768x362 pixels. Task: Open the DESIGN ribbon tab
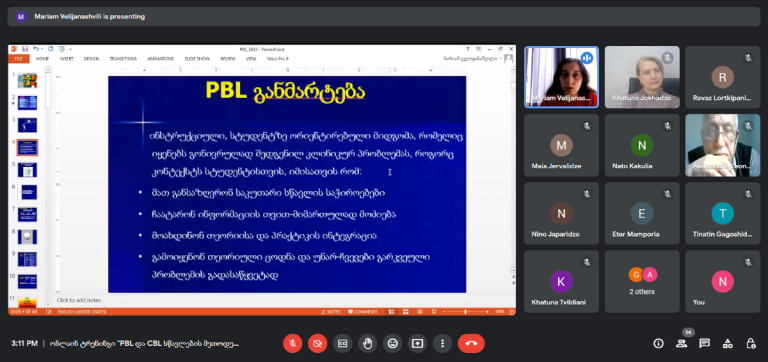pos(91,59)
